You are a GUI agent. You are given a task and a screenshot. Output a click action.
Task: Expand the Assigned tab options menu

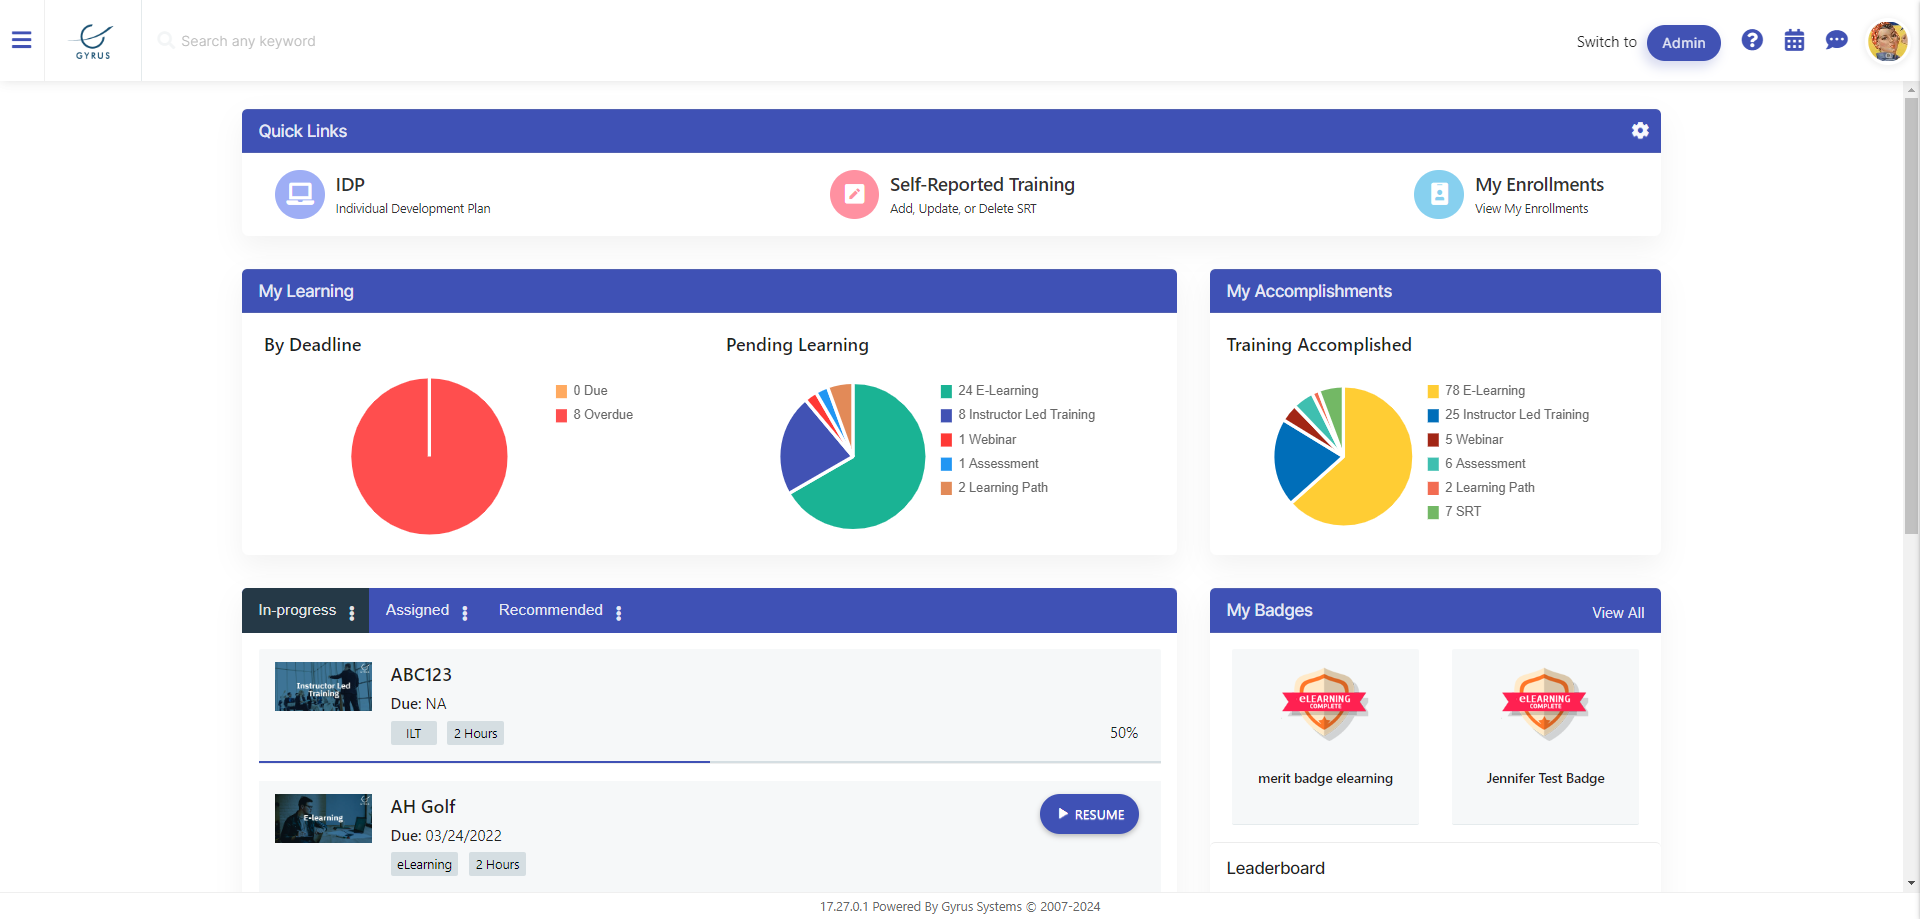(x=465, y=613)
